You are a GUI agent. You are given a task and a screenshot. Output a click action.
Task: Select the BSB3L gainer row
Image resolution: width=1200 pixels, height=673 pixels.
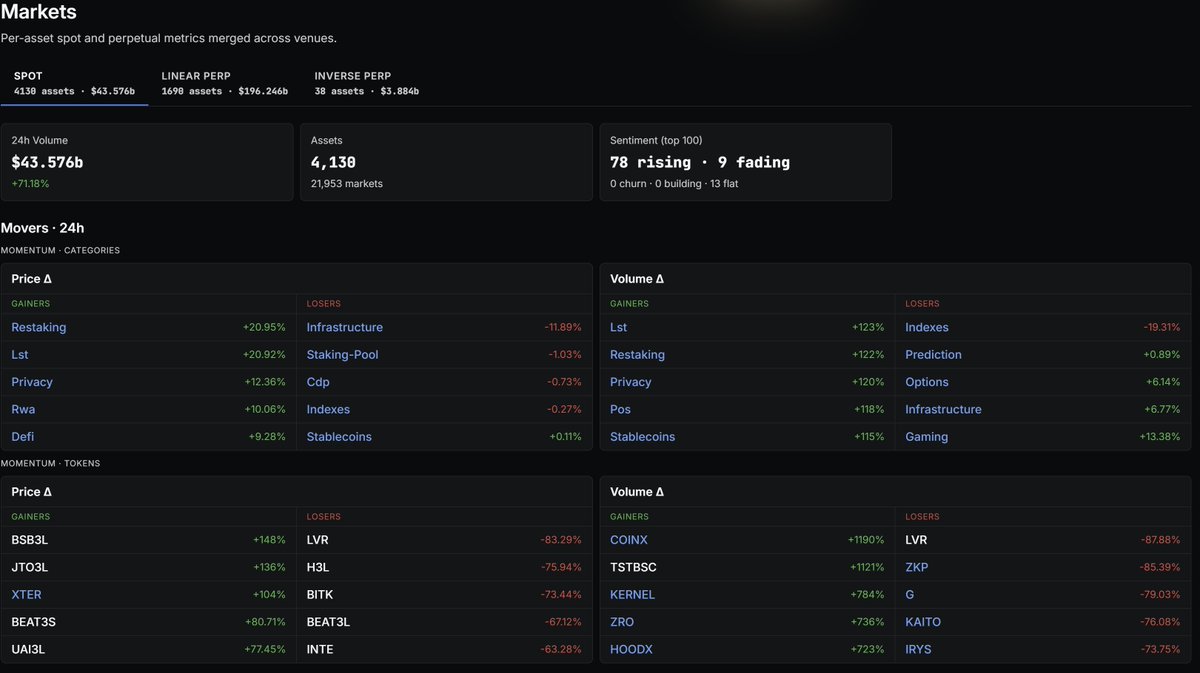click(148, 540)
